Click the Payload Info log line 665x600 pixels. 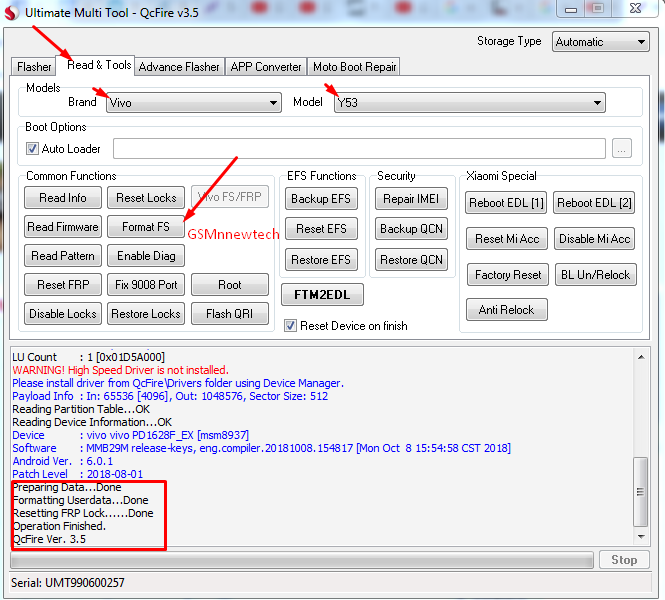tap(170, 396)
